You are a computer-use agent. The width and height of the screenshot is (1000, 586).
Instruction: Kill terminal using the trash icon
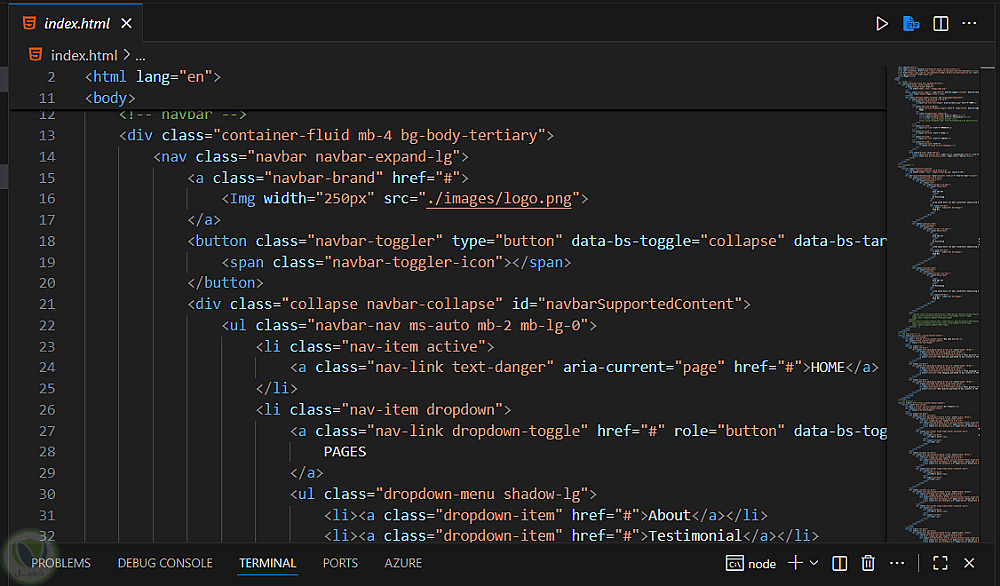[x=868, y=563]
